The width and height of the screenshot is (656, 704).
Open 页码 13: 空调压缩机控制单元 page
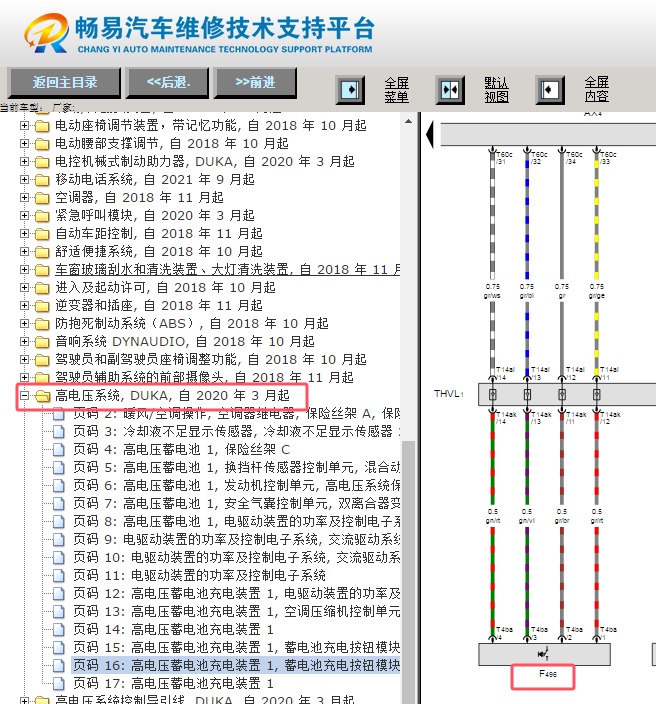click(x=237, y=612)
